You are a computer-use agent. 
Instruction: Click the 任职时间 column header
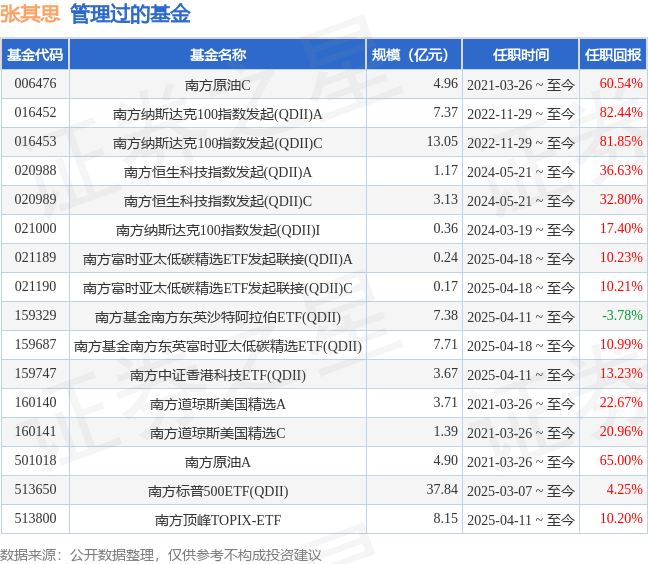[521, 55]
